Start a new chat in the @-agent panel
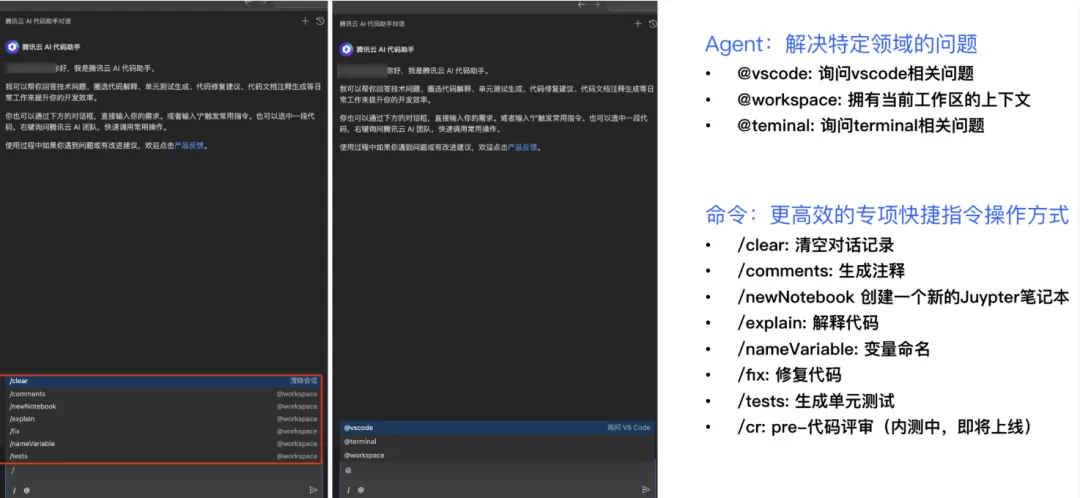1080x498 pixels. [x=637, y=23]
